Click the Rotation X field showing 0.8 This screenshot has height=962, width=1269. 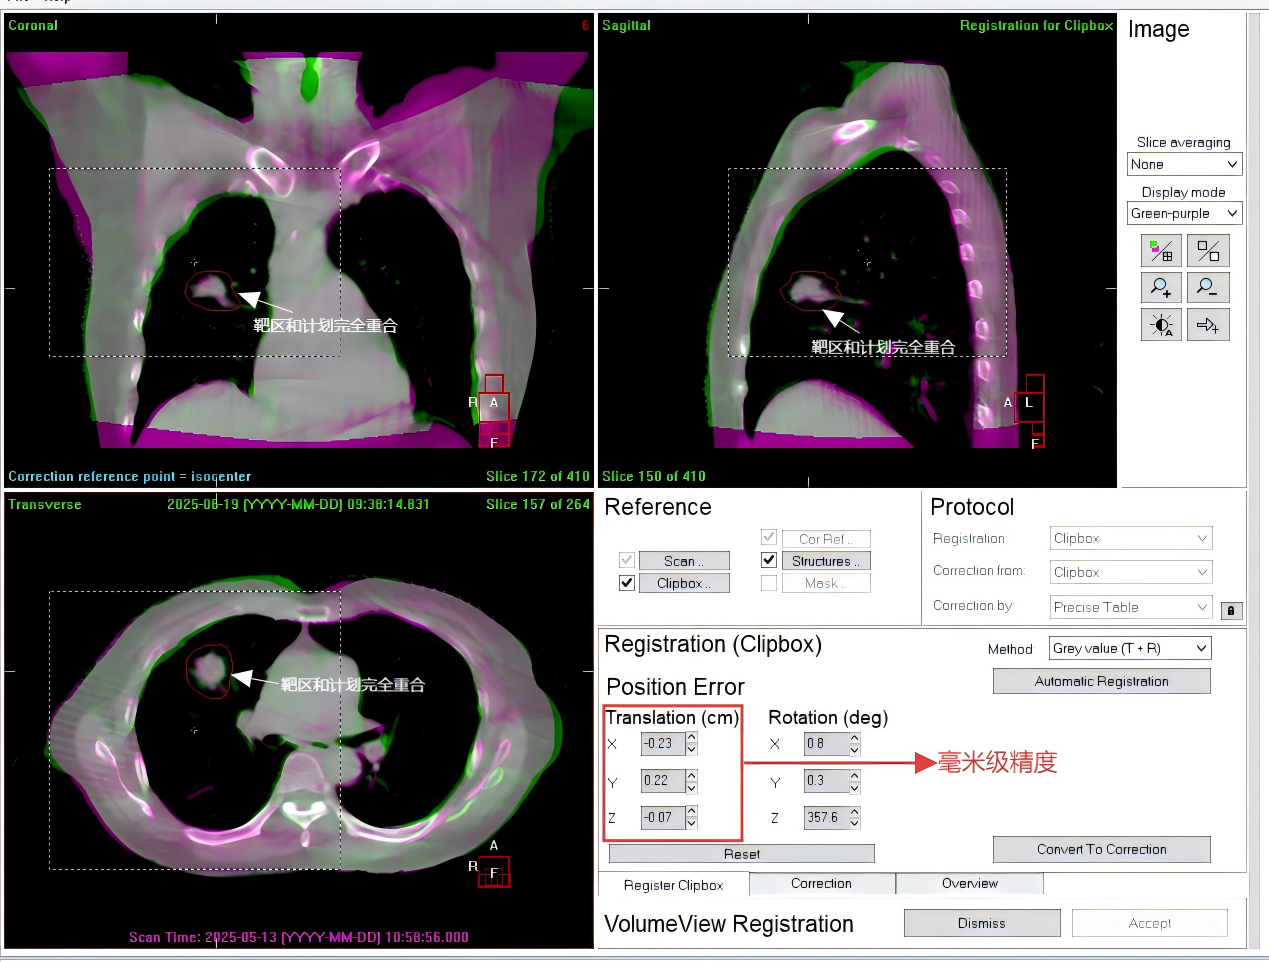pos(826,743)
